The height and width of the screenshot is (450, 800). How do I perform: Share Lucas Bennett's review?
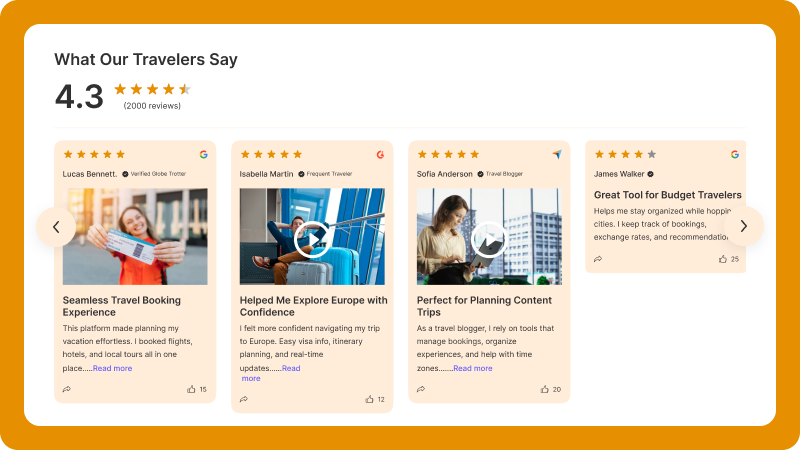pyautogui.click(x=67, y=389)
